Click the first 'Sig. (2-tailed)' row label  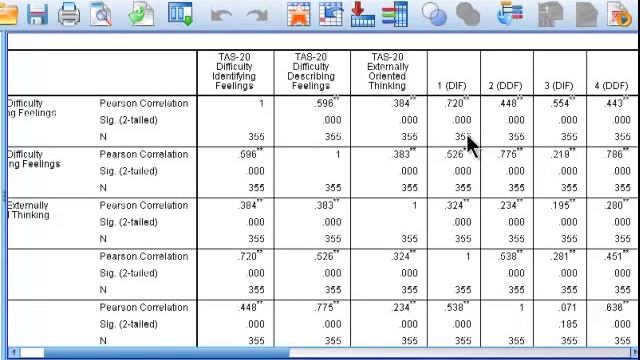(128, 120)
